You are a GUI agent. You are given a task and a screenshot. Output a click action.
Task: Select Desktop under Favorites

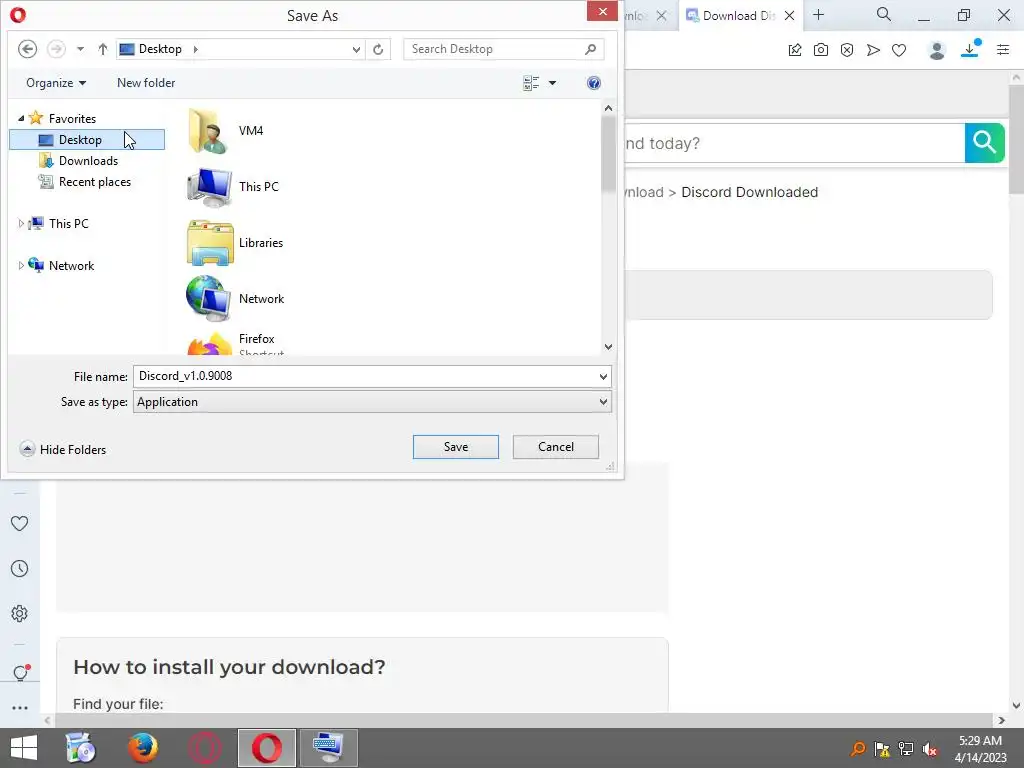(88, 140)
